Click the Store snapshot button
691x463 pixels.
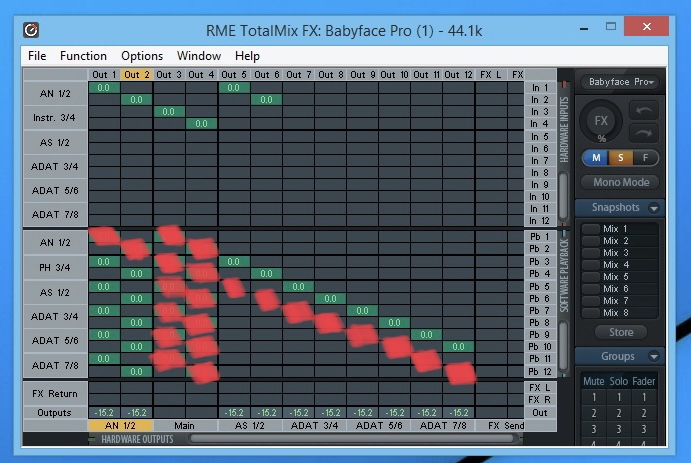pyautogui.click(x=620, y=332)
